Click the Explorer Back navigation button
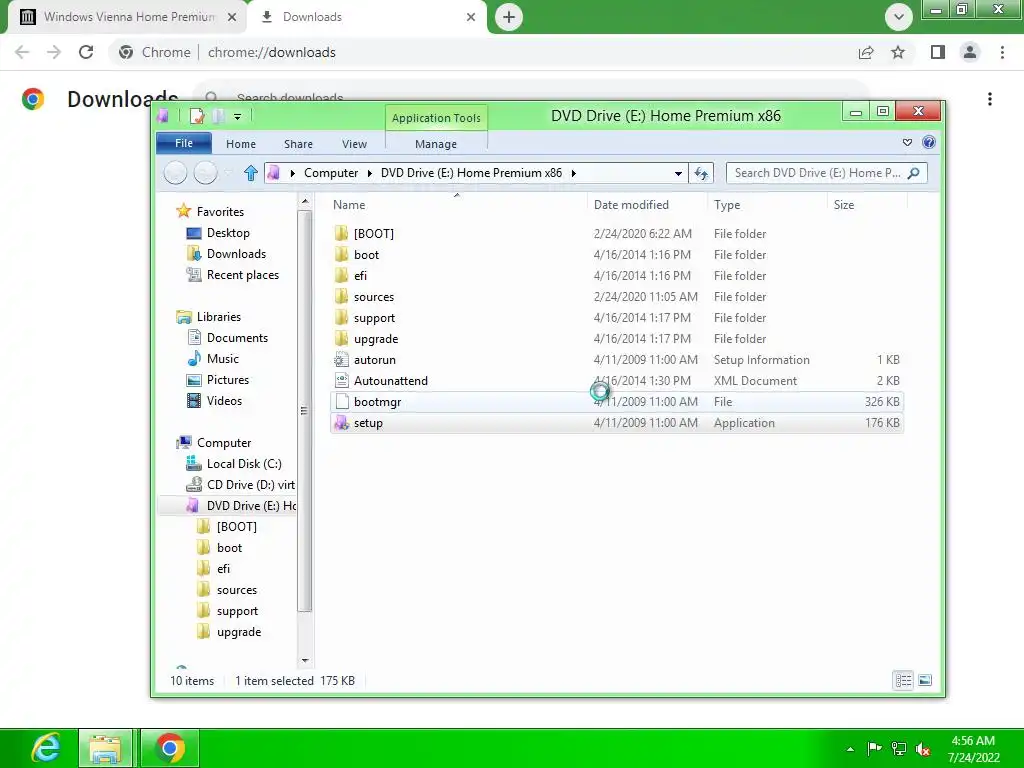This screenshot has height=768, width=1024. (x=175, y=173)
